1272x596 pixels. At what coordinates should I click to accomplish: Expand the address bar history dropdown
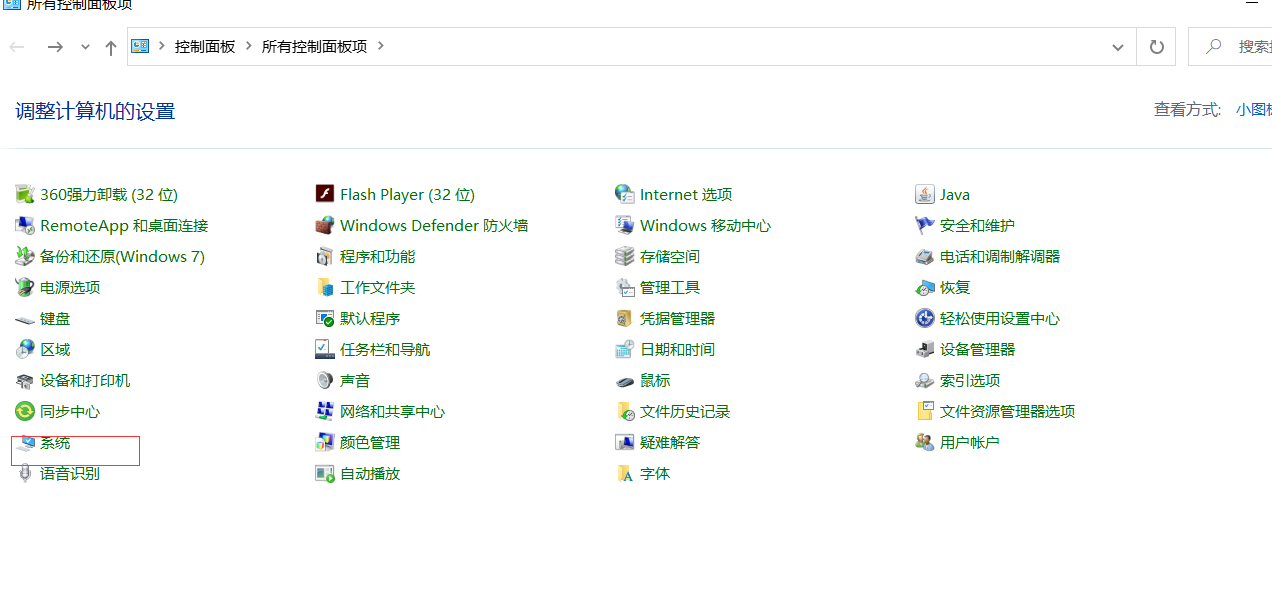click(1118, 47)
